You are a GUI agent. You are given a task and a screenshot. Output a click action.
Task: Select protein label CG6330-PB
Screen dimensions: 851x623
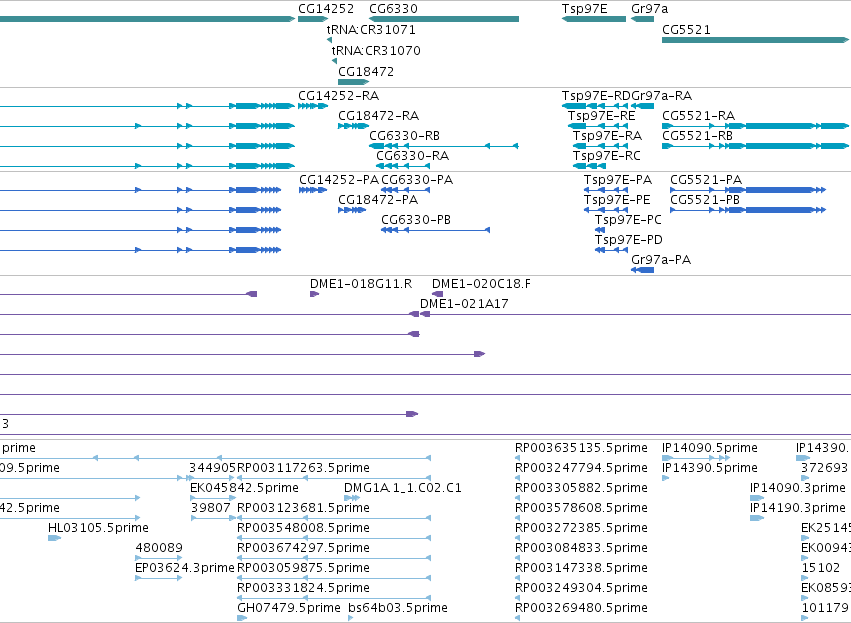pos(416,220)
